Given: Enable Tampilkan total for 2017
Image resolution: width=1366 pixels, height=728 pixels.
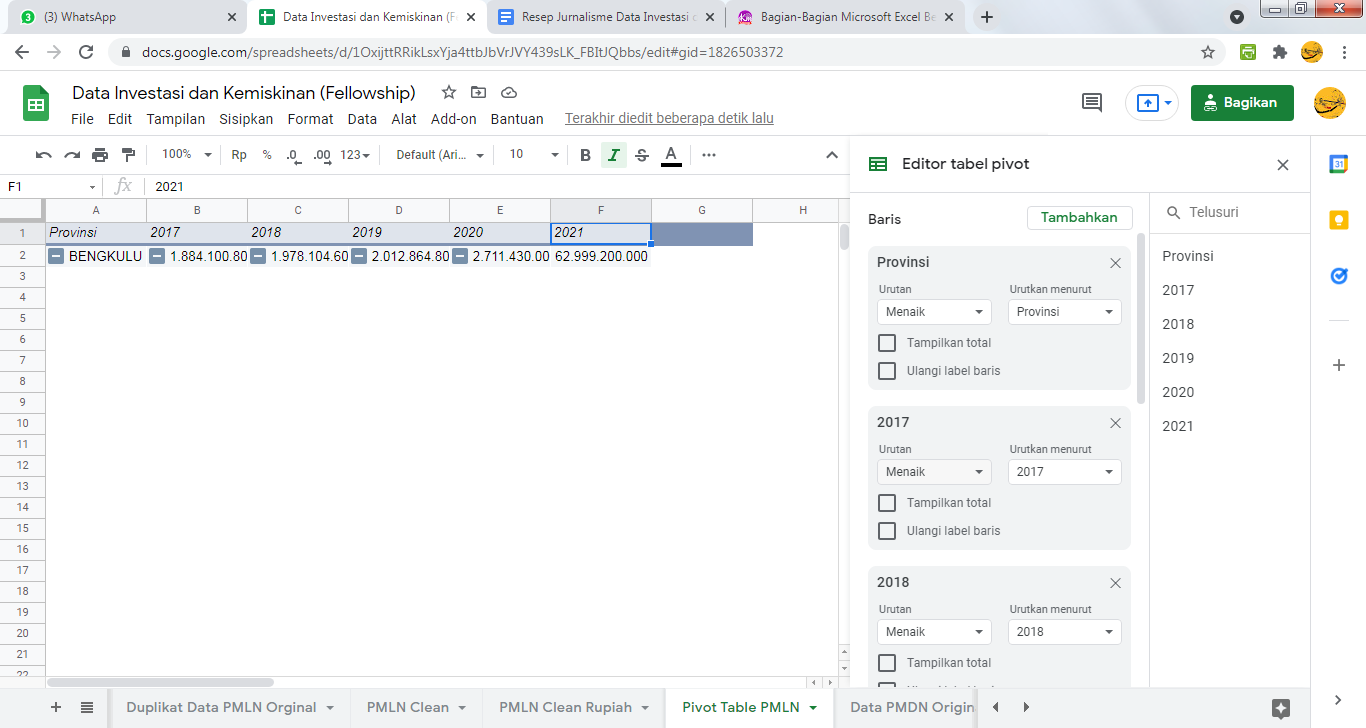Looking at the screenshot, I should tap(887, 503).
